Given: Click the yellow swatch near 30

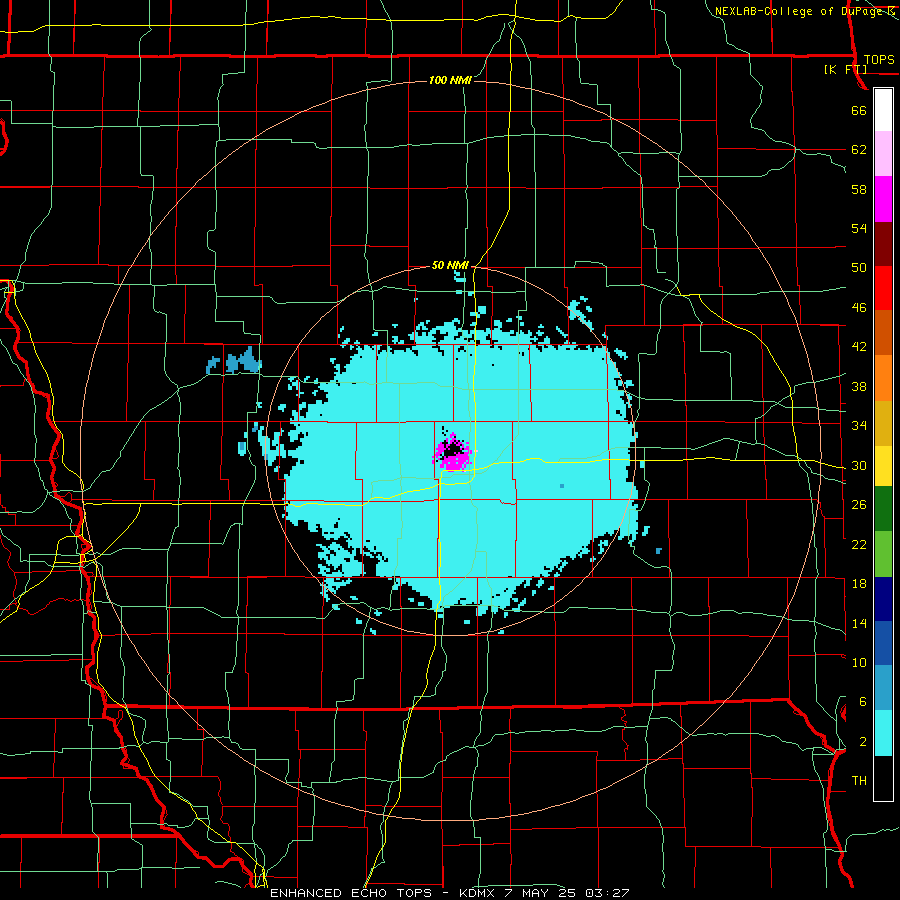Looking at the screenshot, I should pos(883,466).
